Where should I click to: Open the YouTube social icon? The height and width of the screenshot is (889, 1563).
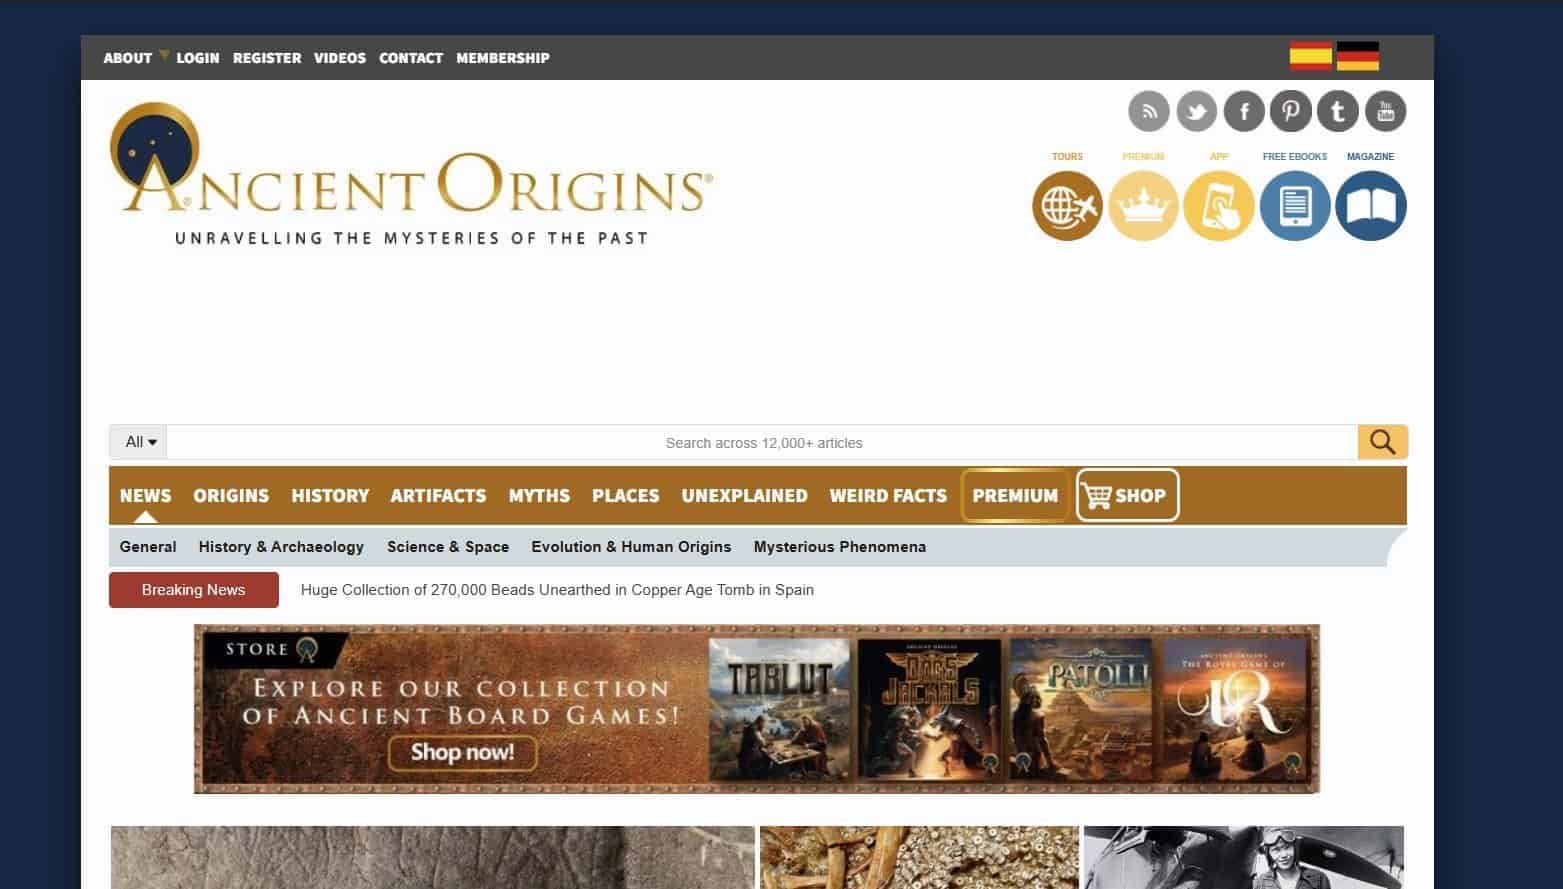coord(1386,111)
